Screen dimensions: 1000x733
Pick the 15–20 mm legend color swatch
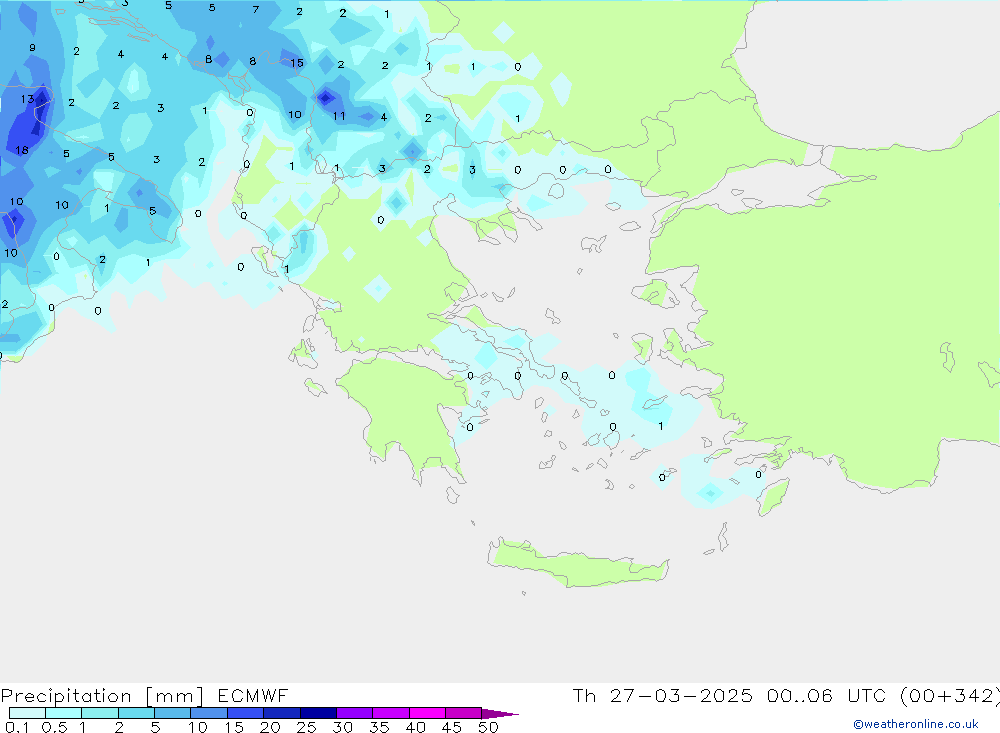[245, 713]
